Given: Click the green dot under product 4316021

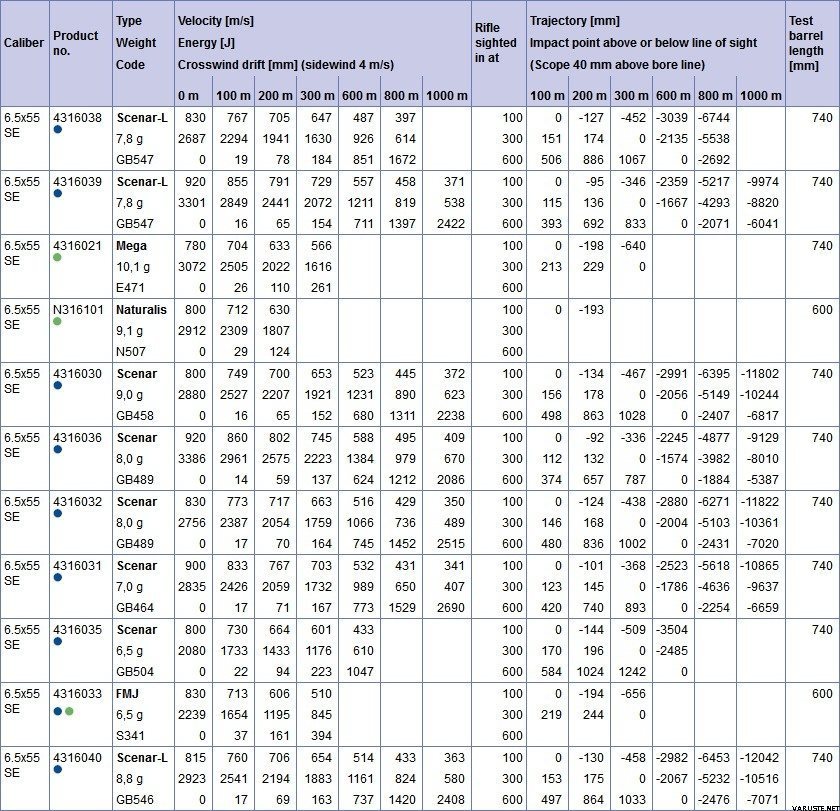Looking at the screenshot, I should coord(57,258).
